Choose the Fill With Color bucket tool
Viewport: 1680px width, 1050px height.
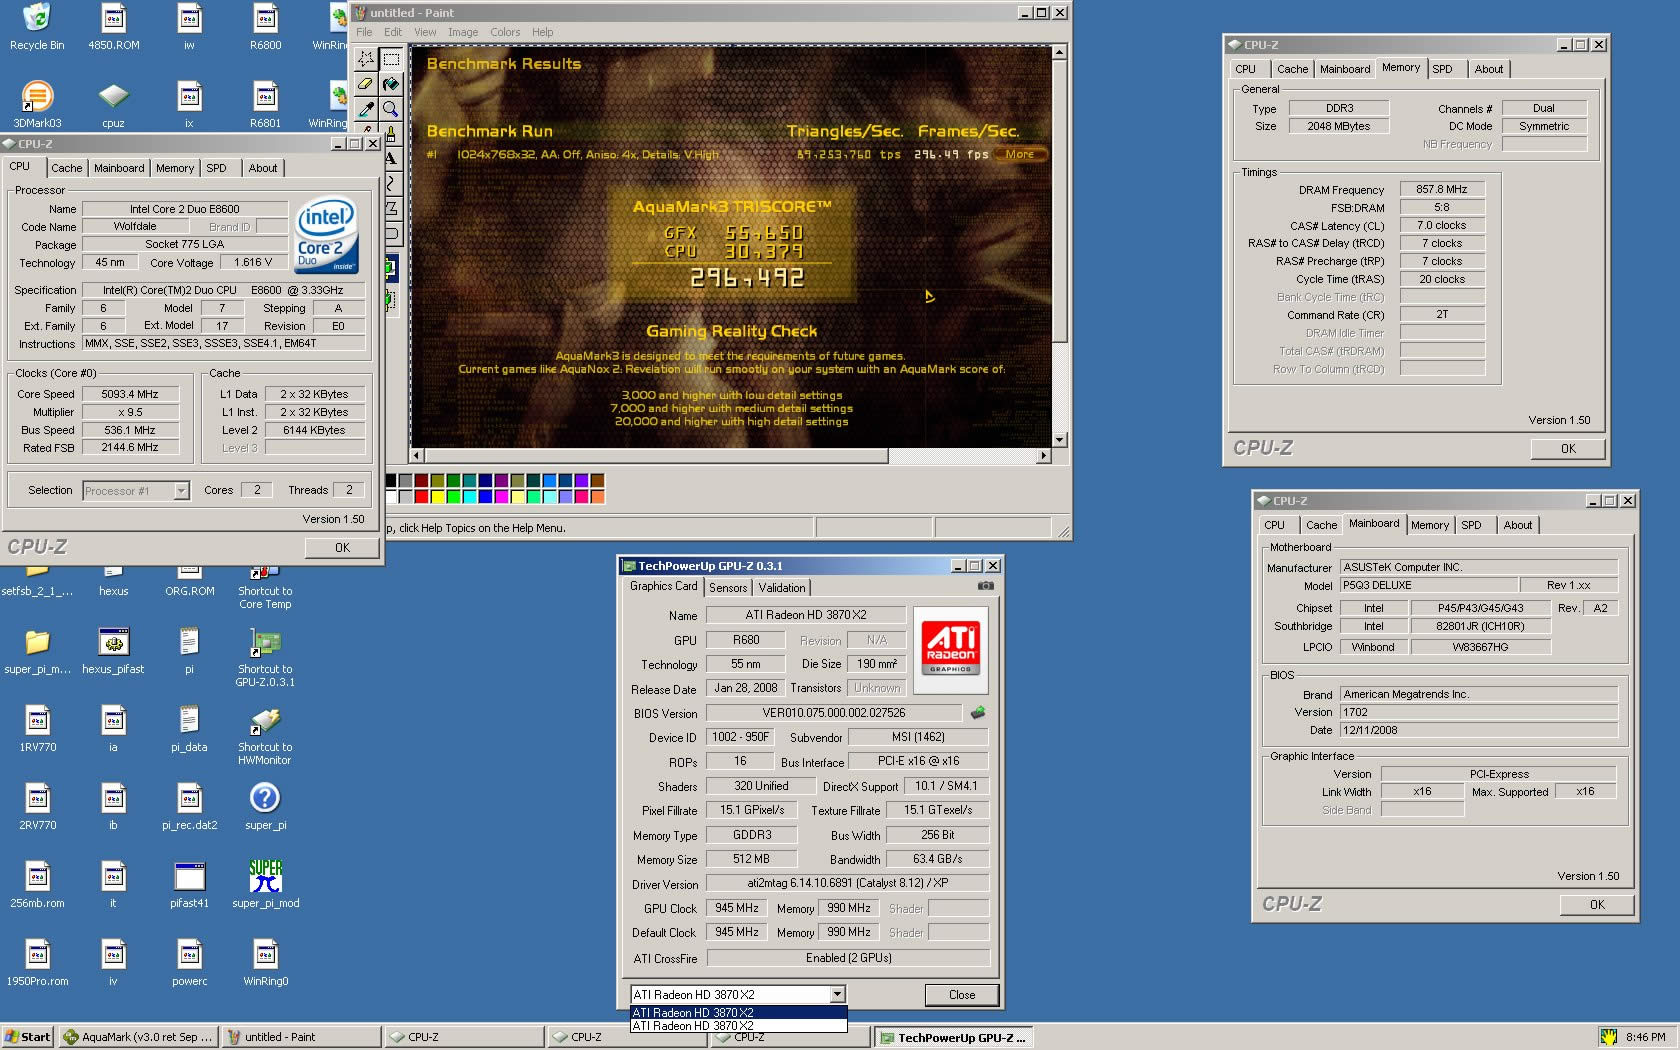(x=391, y=84)
